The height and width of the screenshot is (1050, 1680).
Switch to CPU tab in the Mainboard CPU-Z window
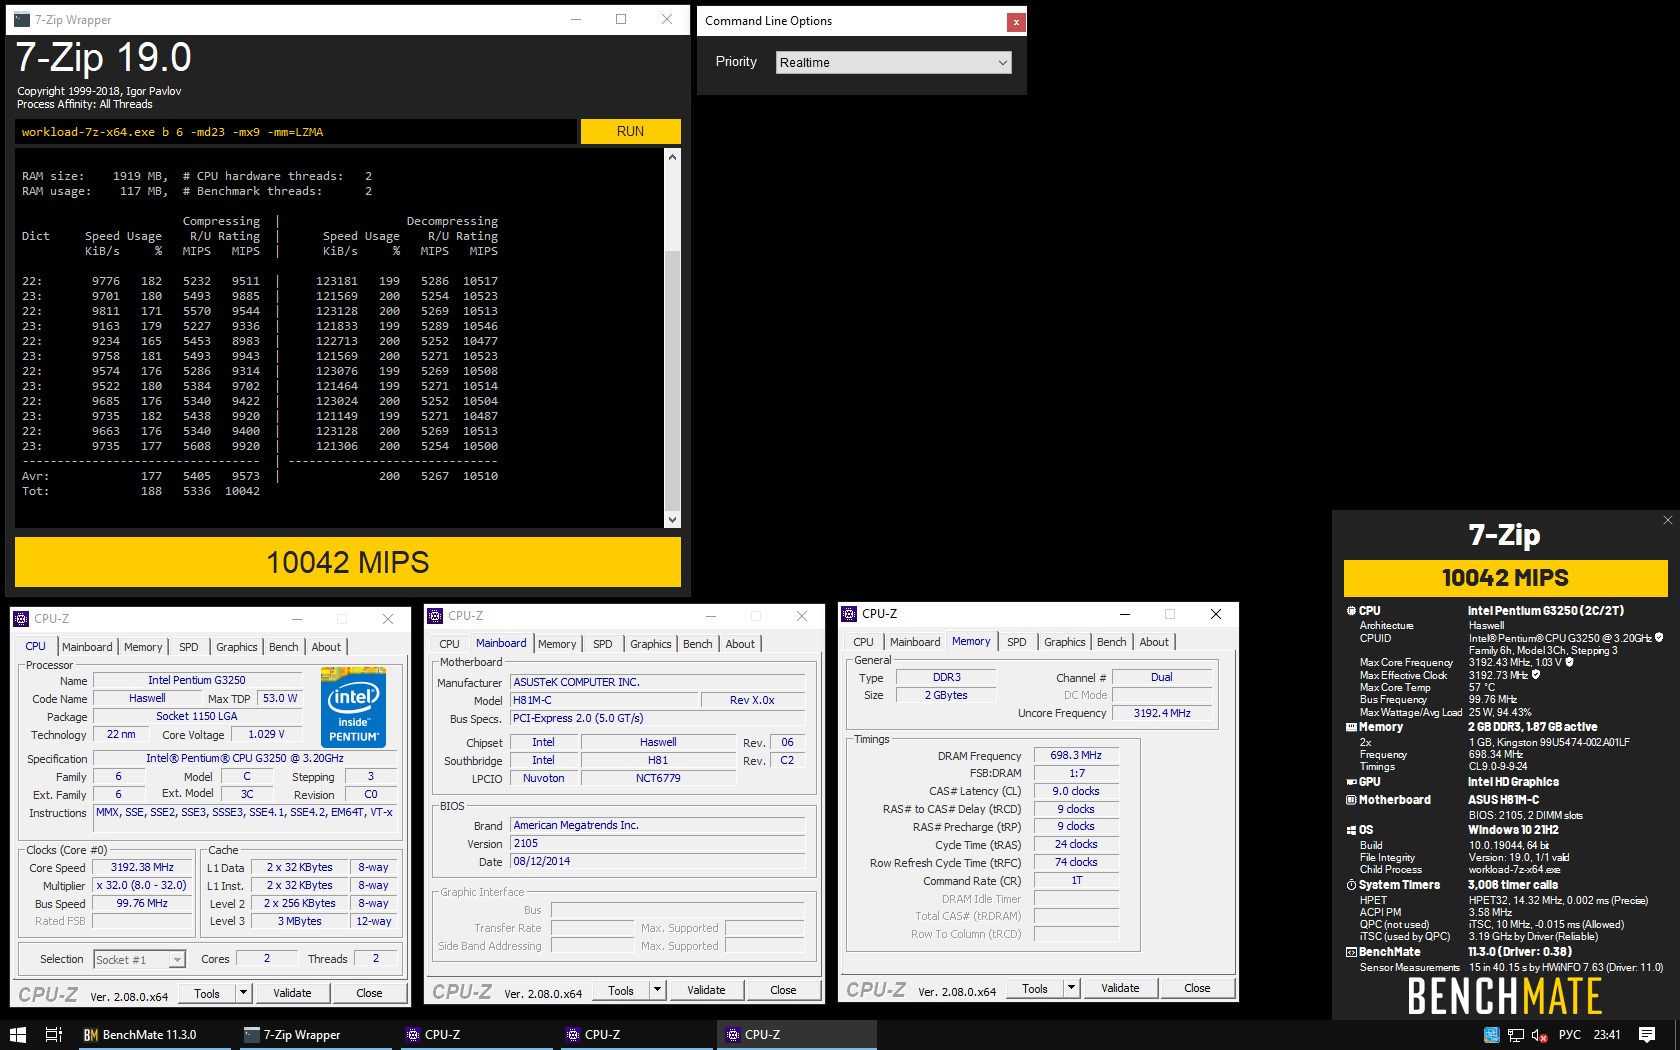pos(450,644)
